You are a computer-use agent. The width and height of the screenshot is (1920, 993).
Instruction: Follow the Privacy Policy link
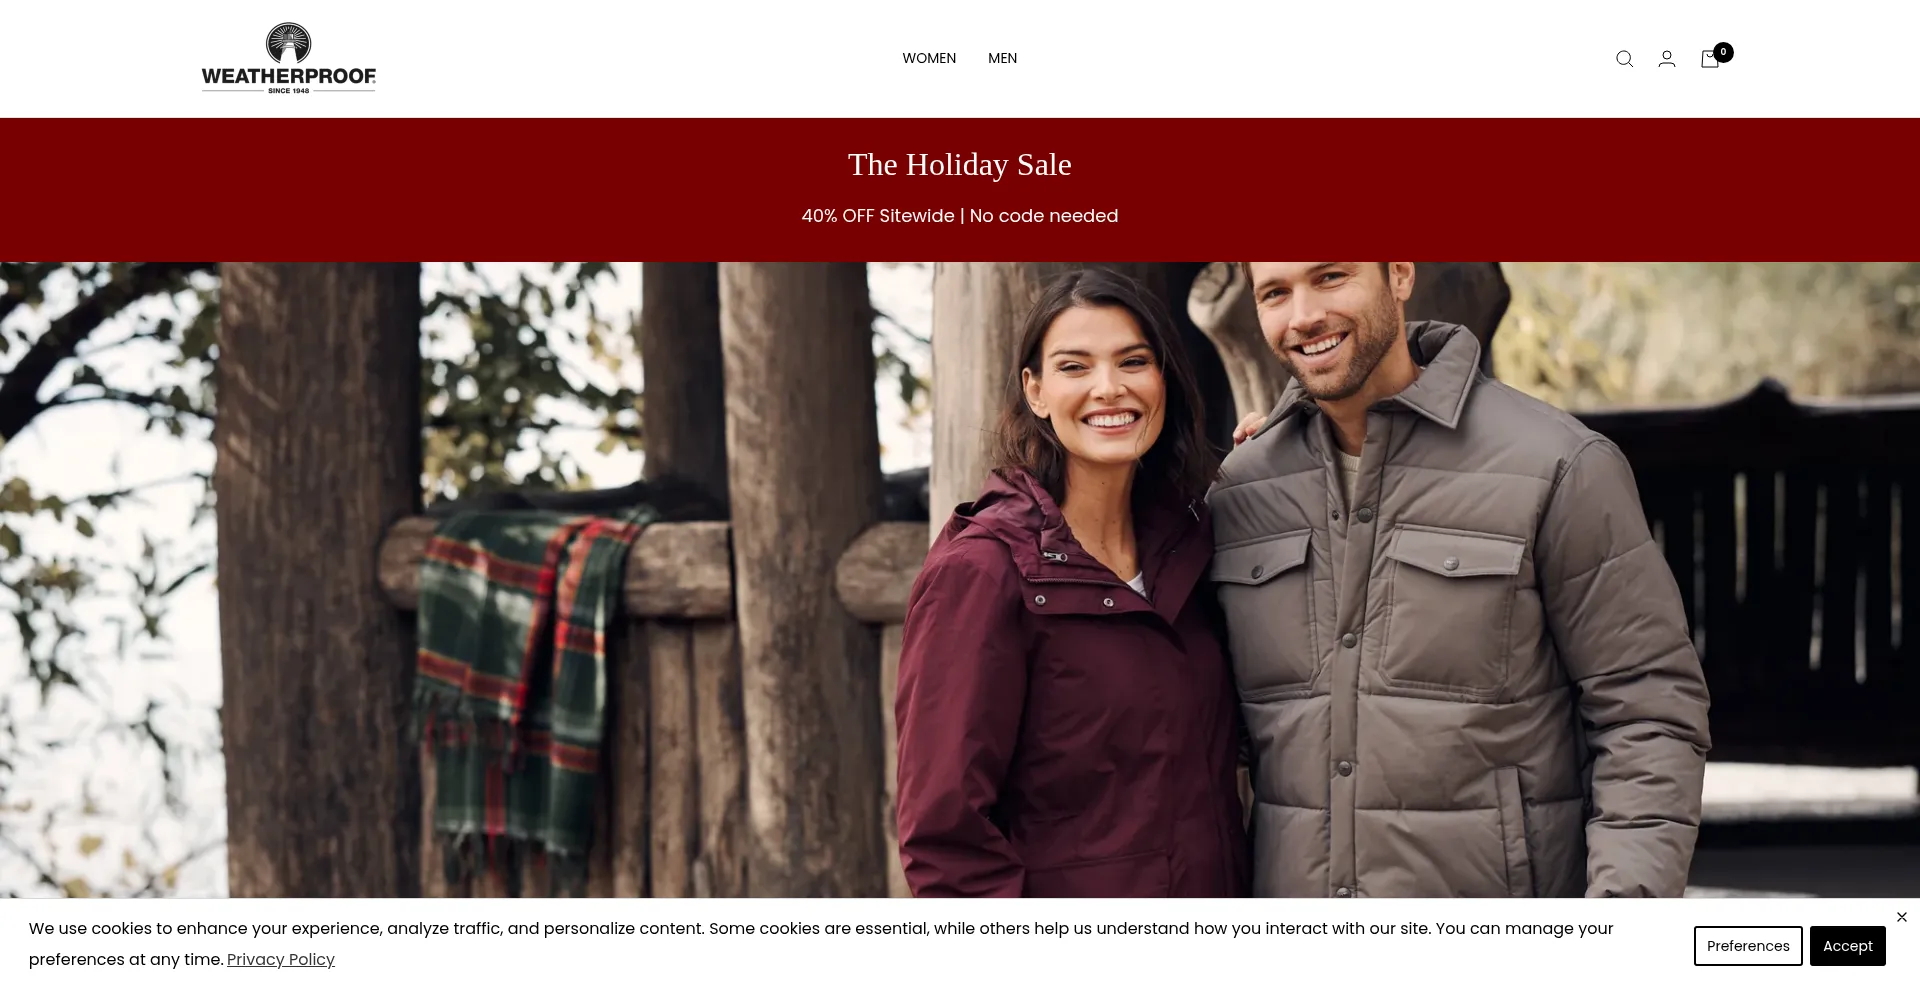pyautogui.click(x=281, y=959)
